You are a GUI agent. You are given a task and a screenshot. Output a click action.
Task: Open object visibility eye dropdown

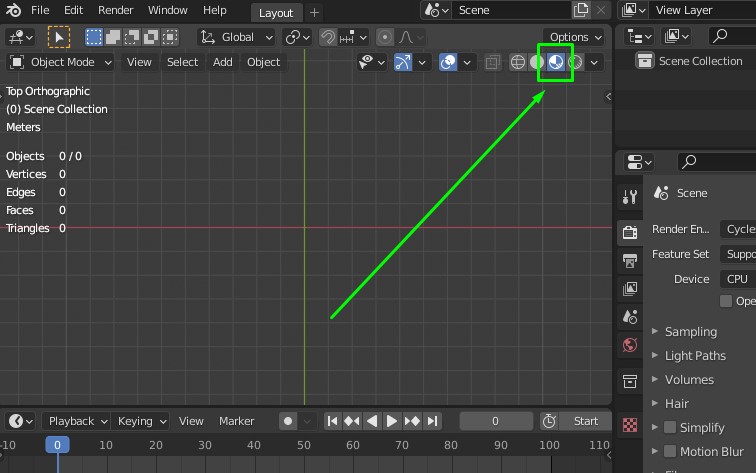[x=372, y=62]
